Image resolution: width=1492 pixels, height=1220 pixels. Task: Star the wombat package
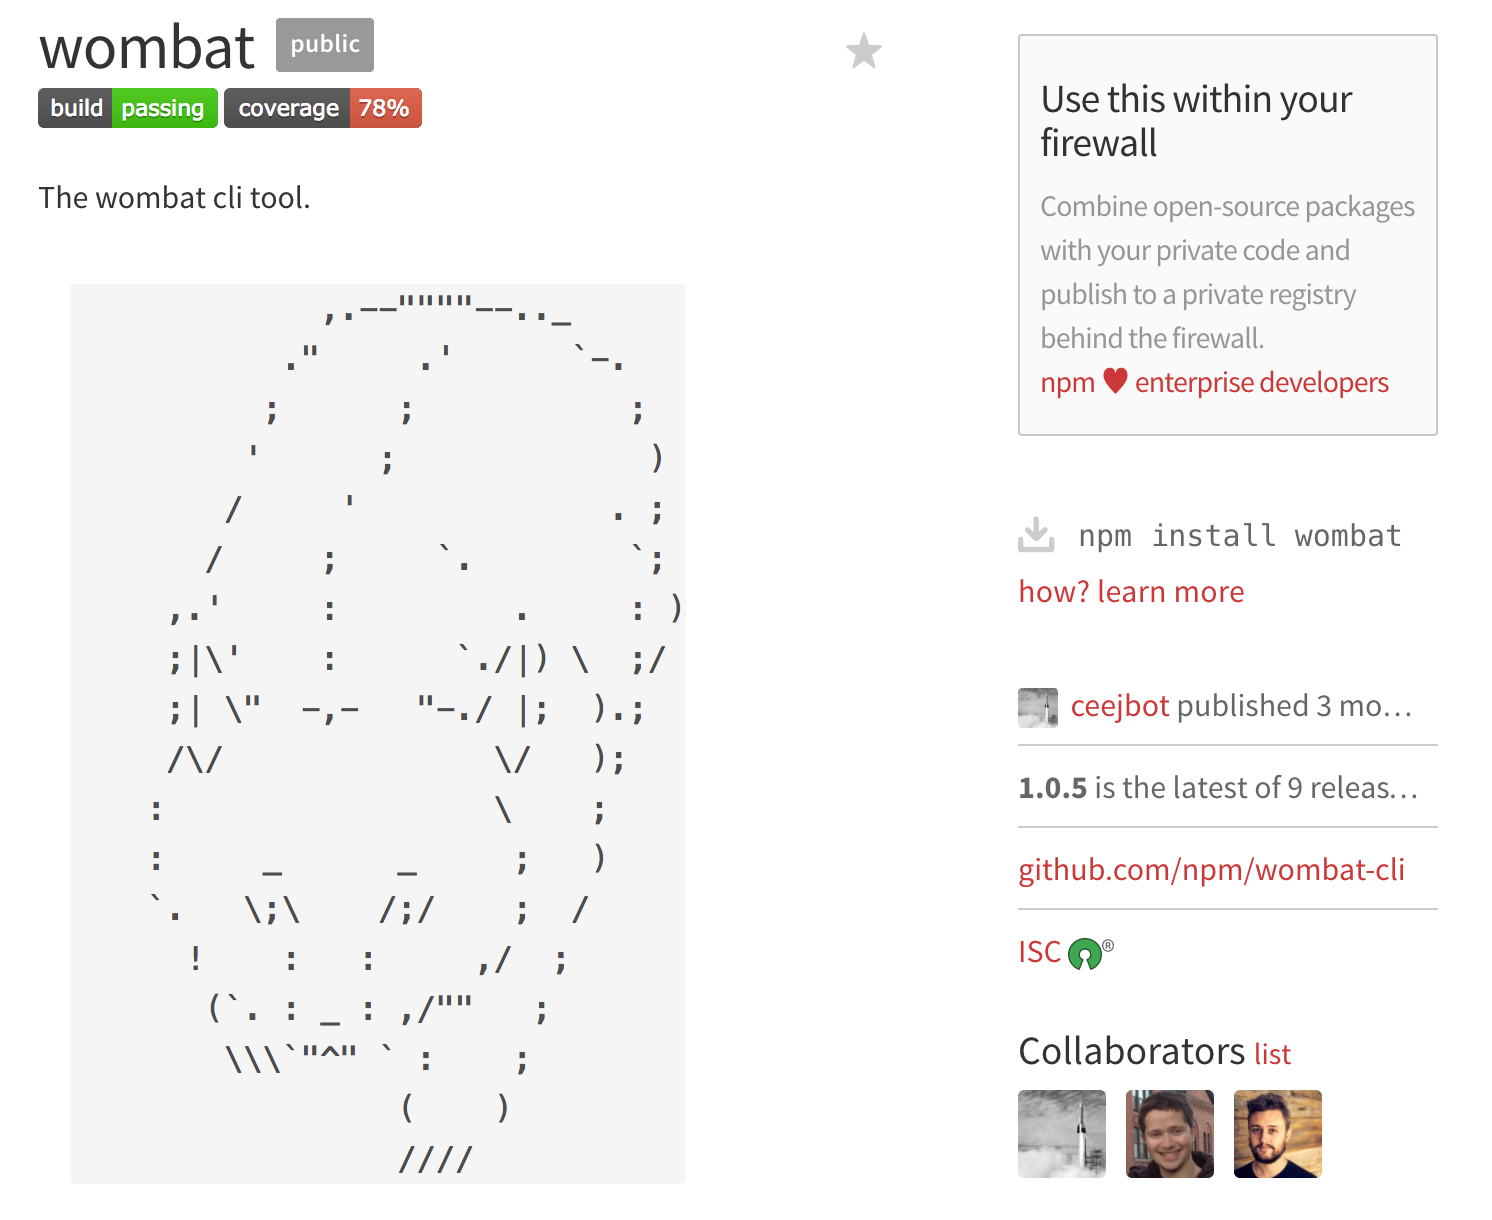[x=862, y=50]
